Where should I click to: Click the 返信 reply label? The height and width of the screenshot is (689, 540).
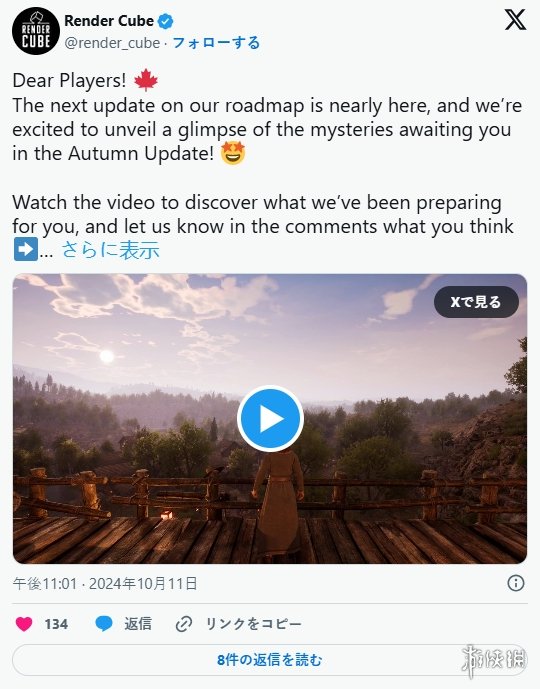point(138,624)
